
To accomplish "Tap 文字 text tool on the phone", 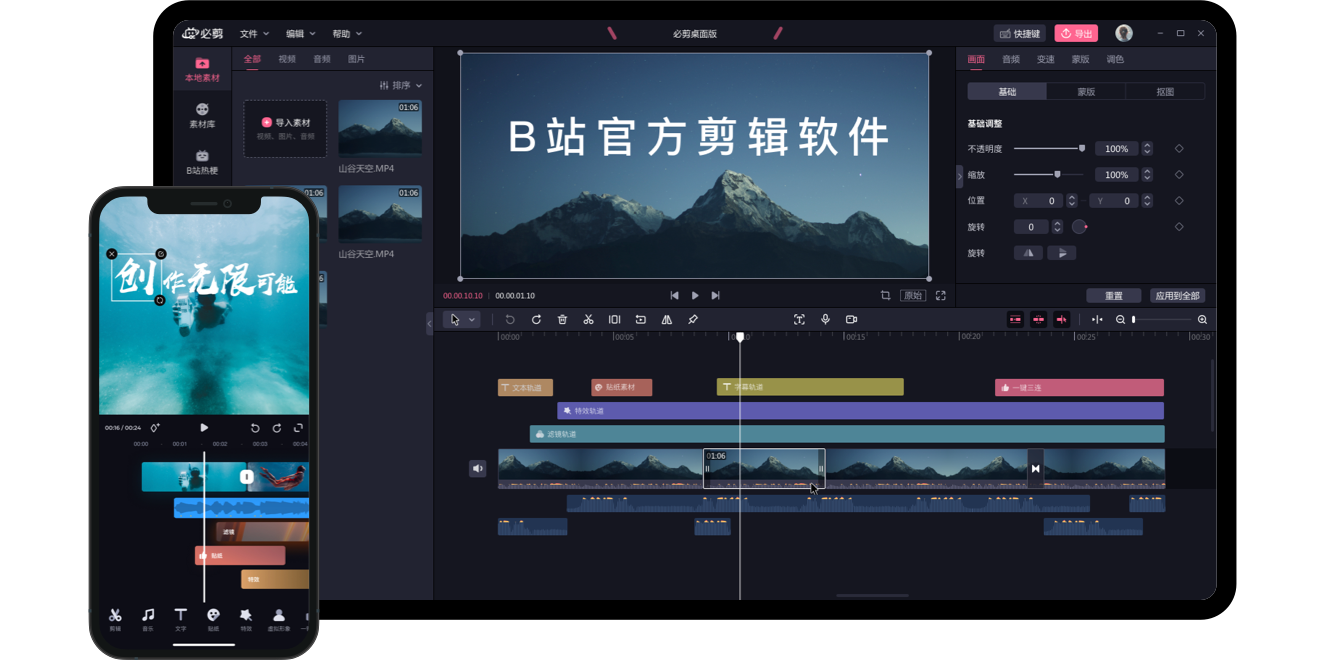I will click(181, 619).
